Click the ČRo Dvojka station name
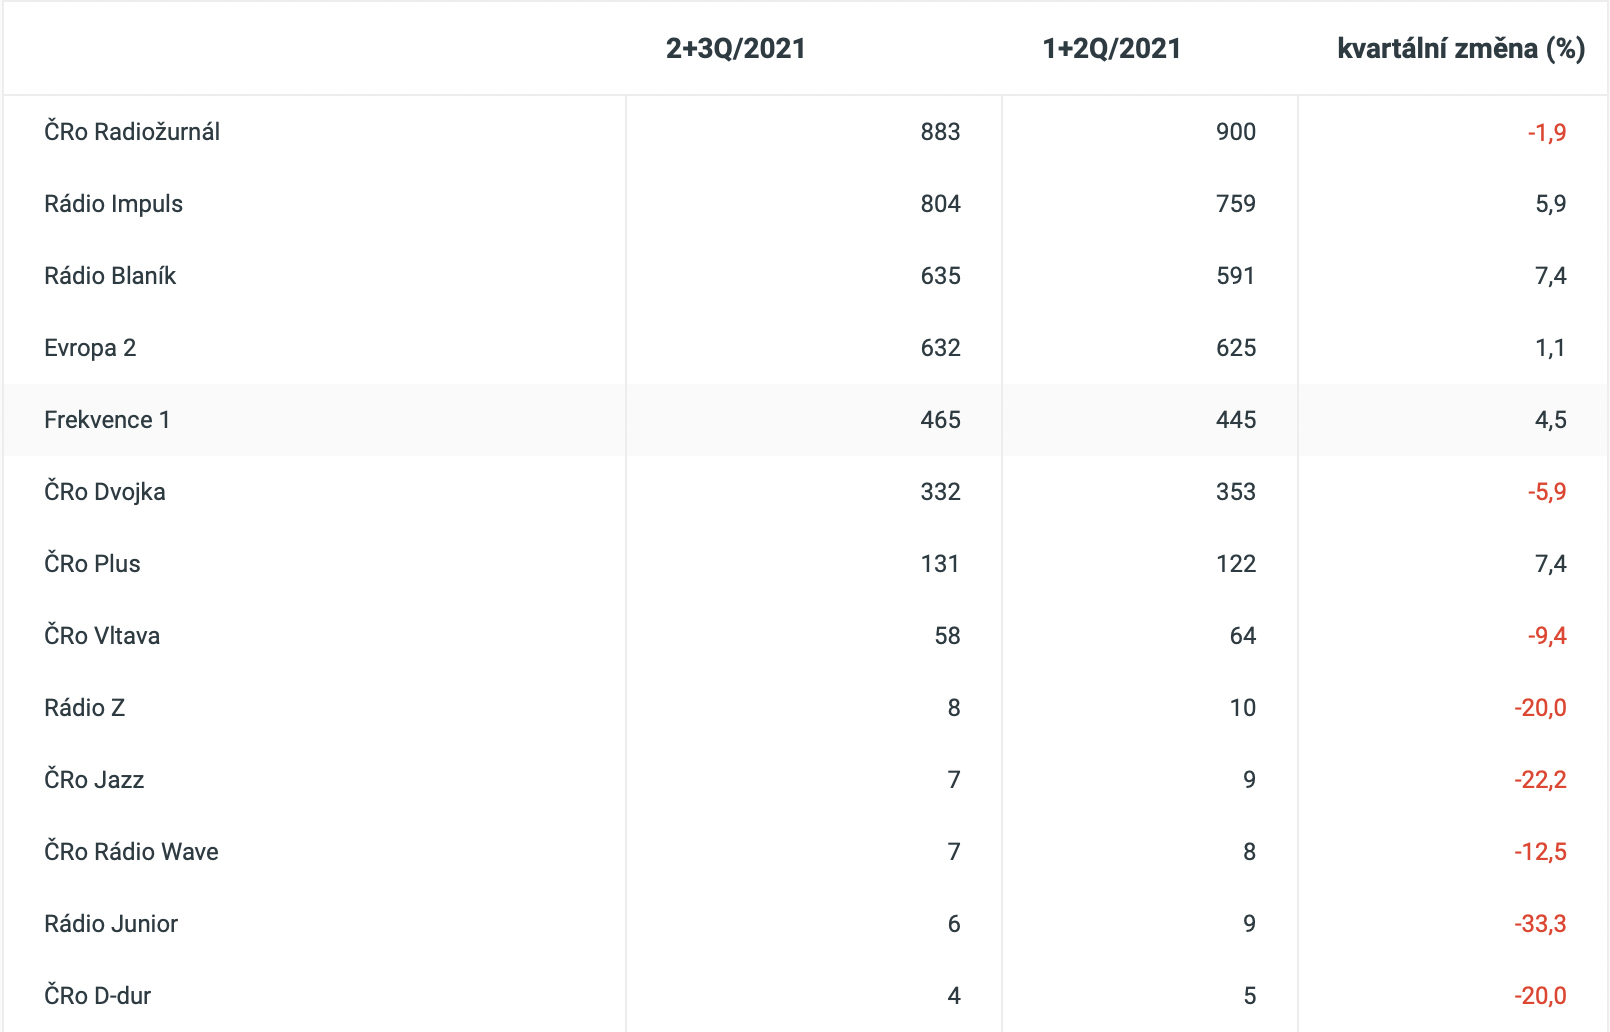 pyautogui.click(x=105, y=492)
